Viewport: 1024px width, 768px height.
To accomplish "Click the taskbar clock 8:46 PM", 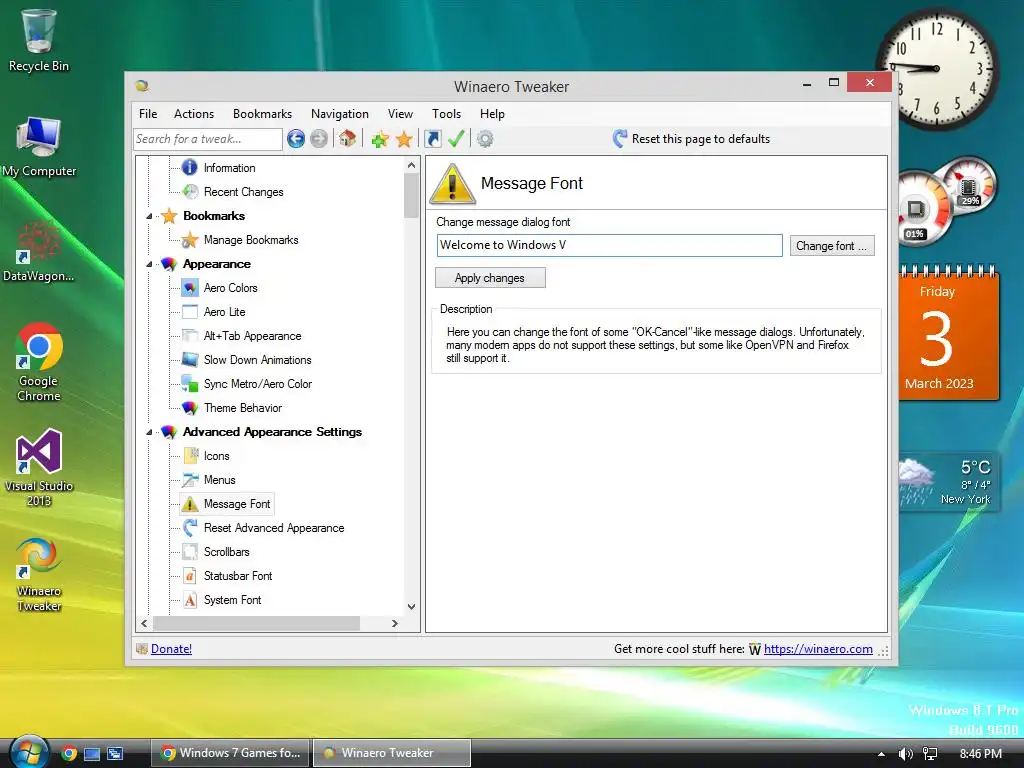I will point(980,754).
